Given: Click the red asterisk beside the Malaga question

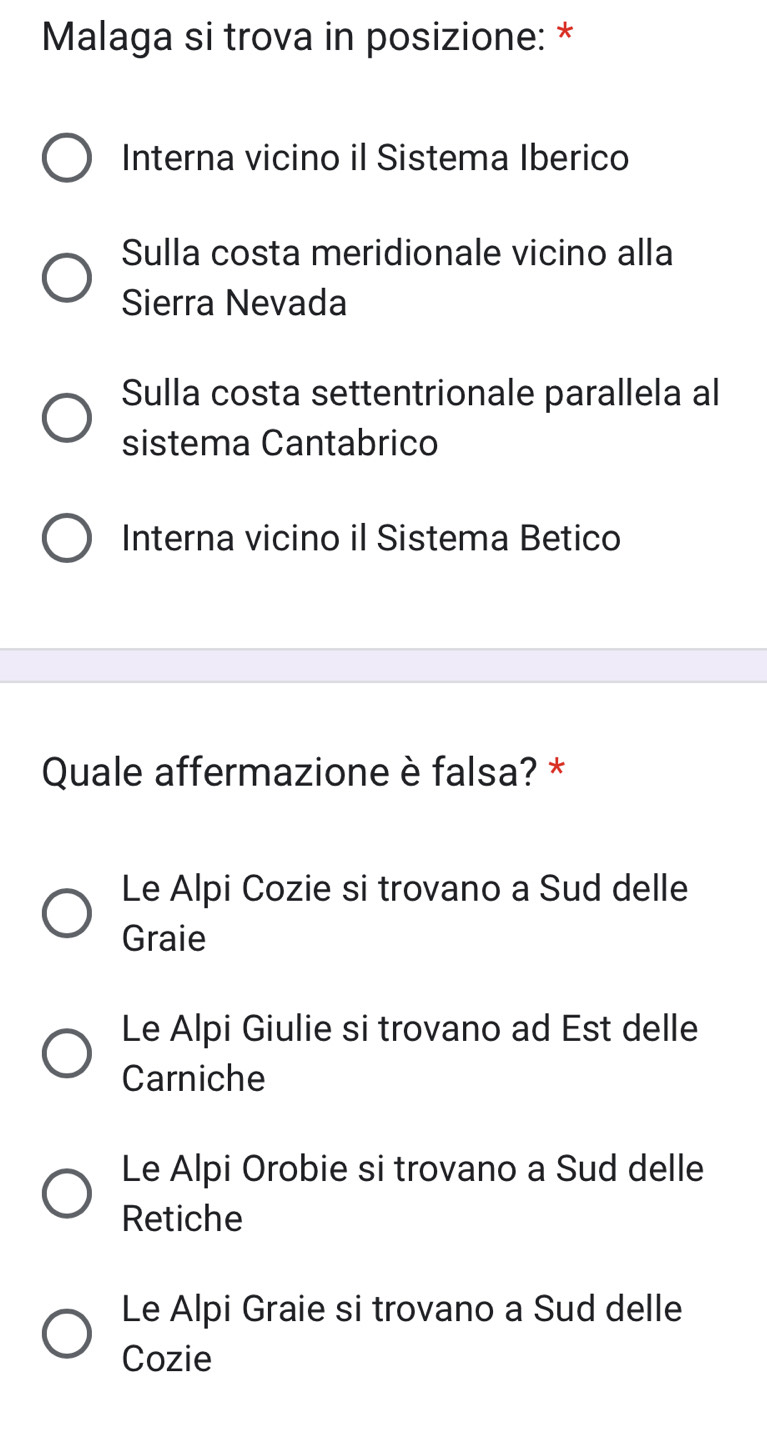Looking at the screenshot, I should tap(566, 33).
